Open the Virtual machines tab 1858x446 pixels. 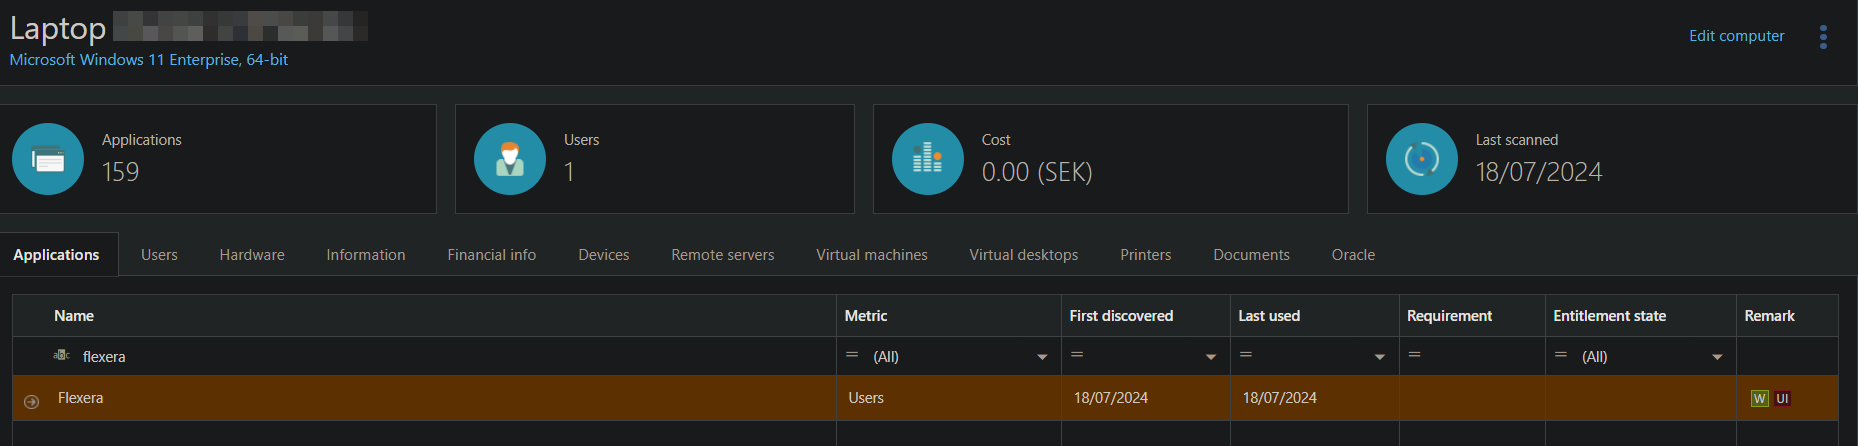(872, 255)
